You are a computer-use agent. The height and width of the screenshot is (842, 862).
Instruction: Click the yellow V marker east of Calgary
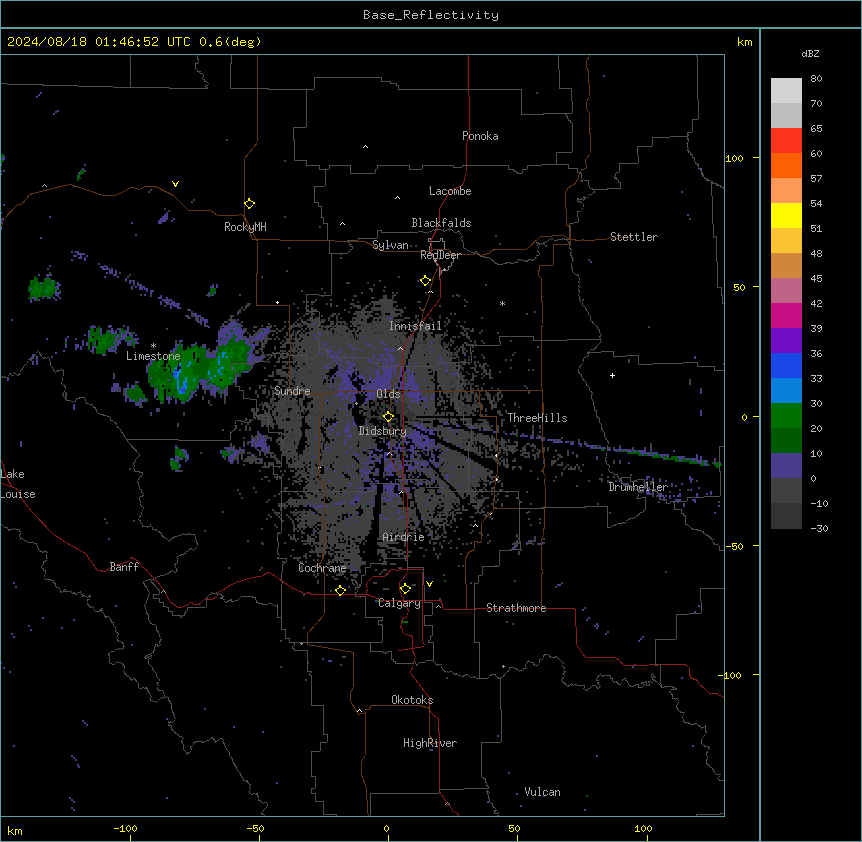tap(429, 584)
